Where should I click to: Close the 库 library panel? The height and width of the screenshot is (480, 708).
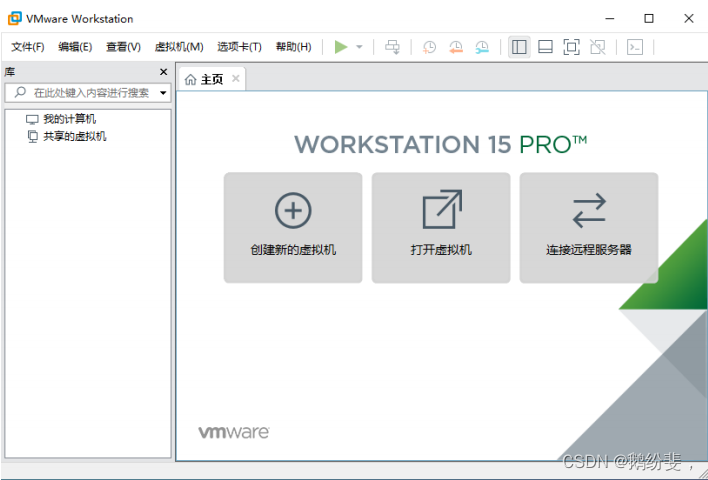163,72
